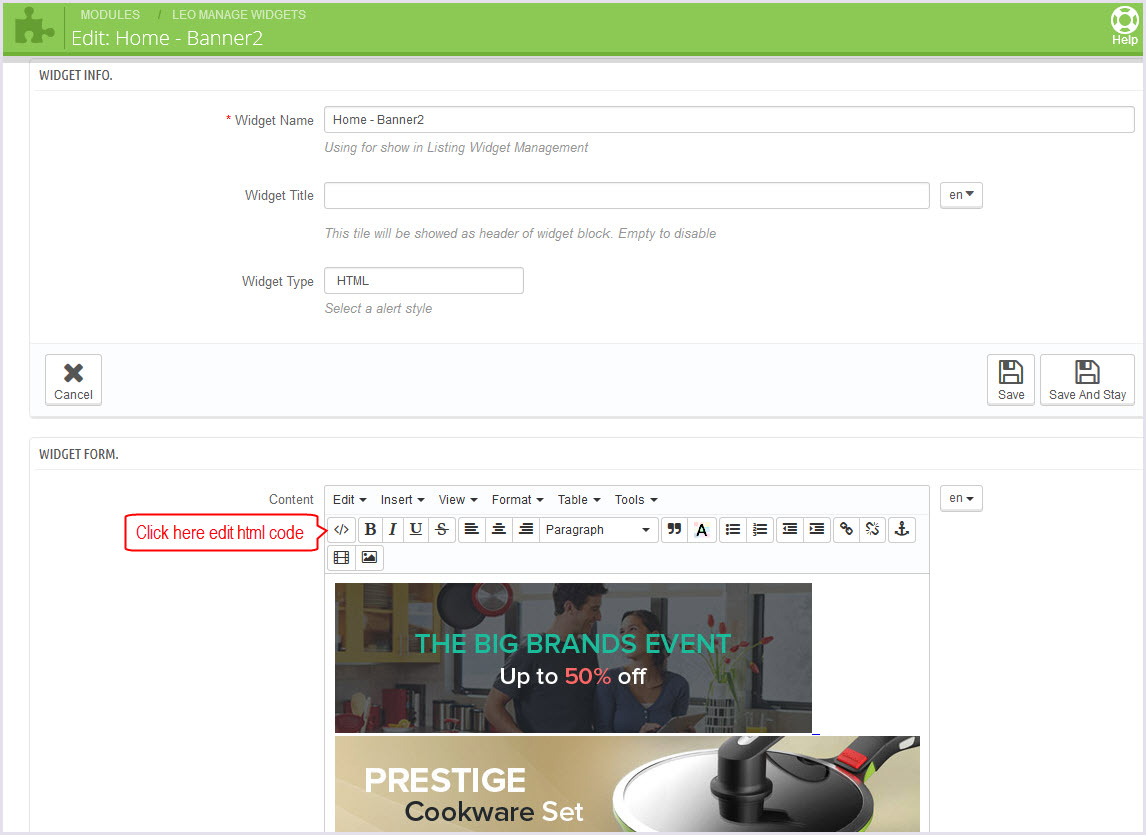Remove link with the unlink icon

point(873,529)
